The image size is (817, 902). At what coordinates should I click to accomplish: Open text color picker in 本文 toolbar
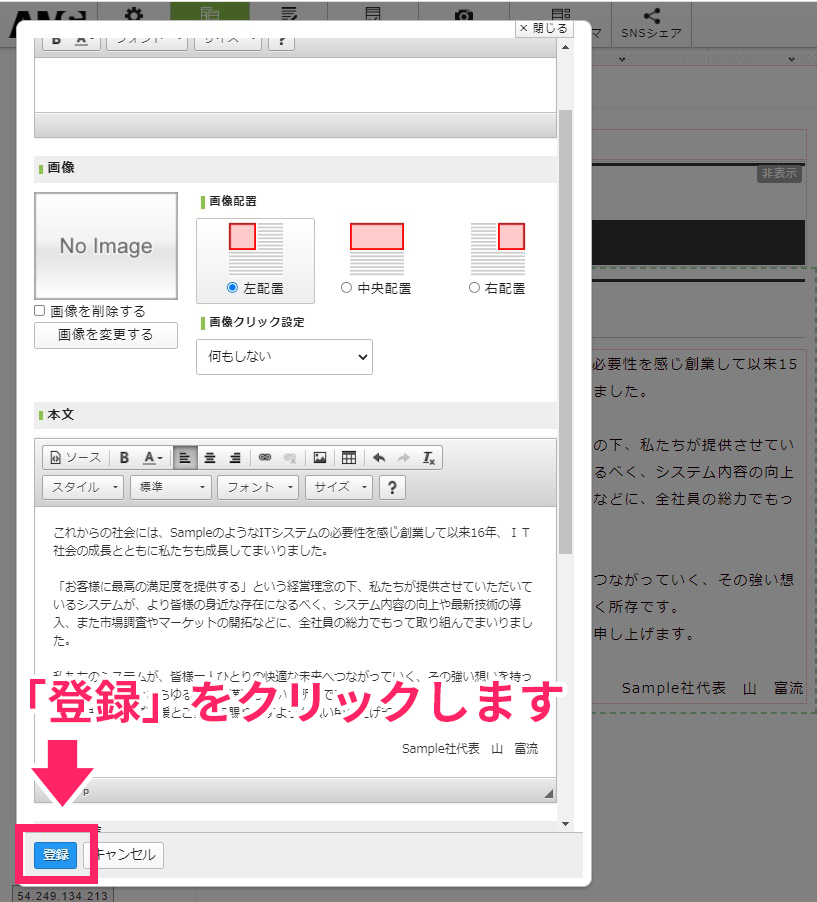[152, 458]
